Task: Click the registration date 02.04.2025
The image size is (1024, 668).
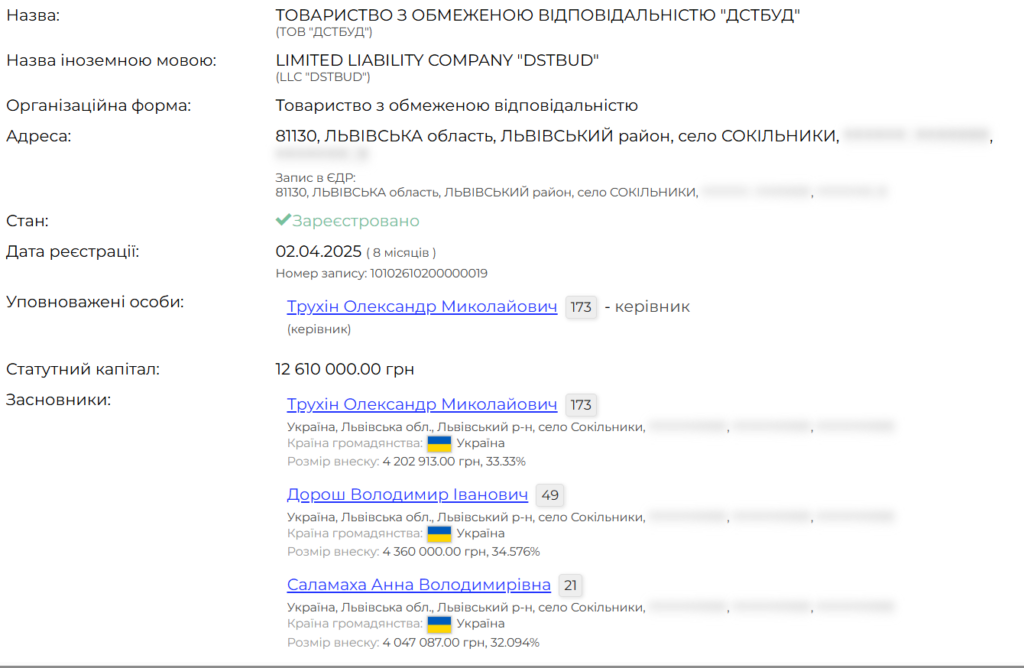Action: pyautogui.click(x=317, y=251)
